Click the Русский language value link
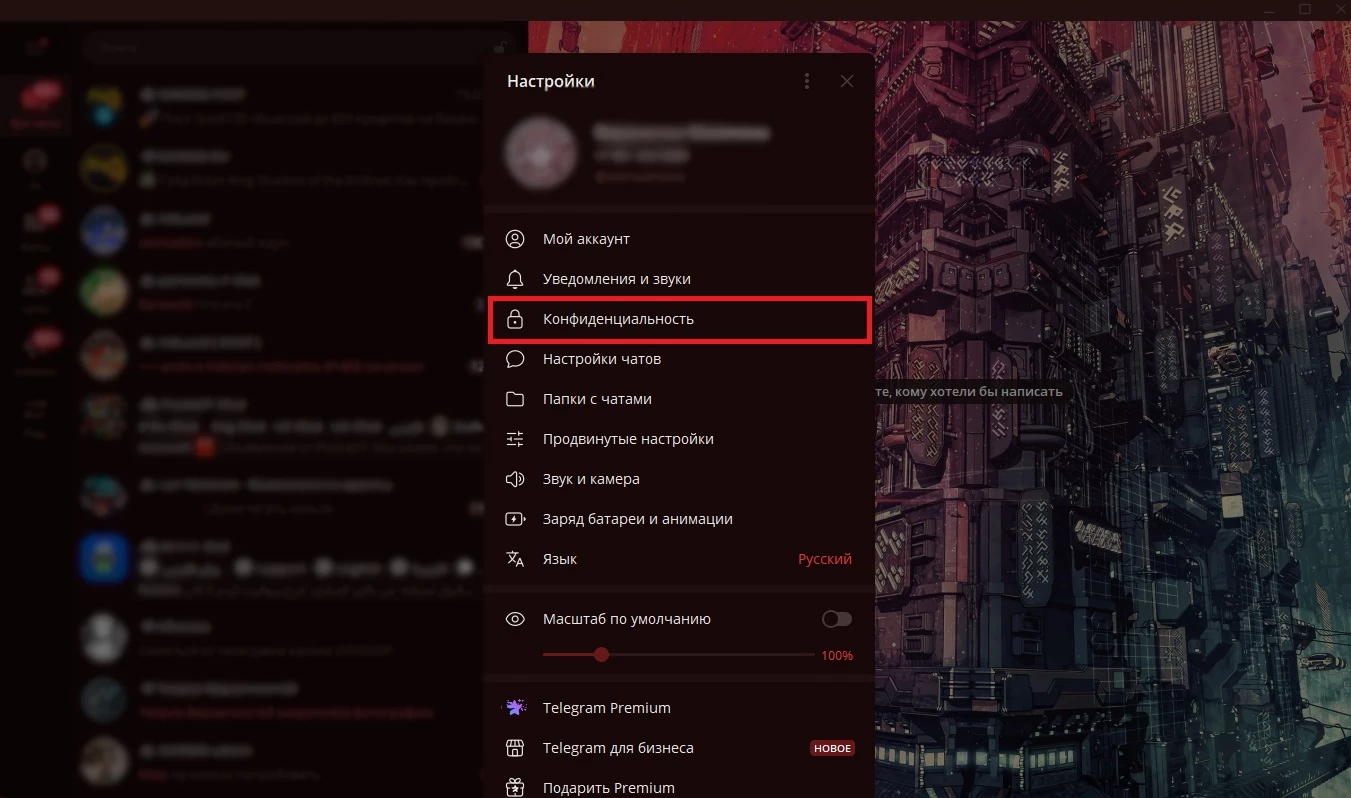 click(825, 559)
